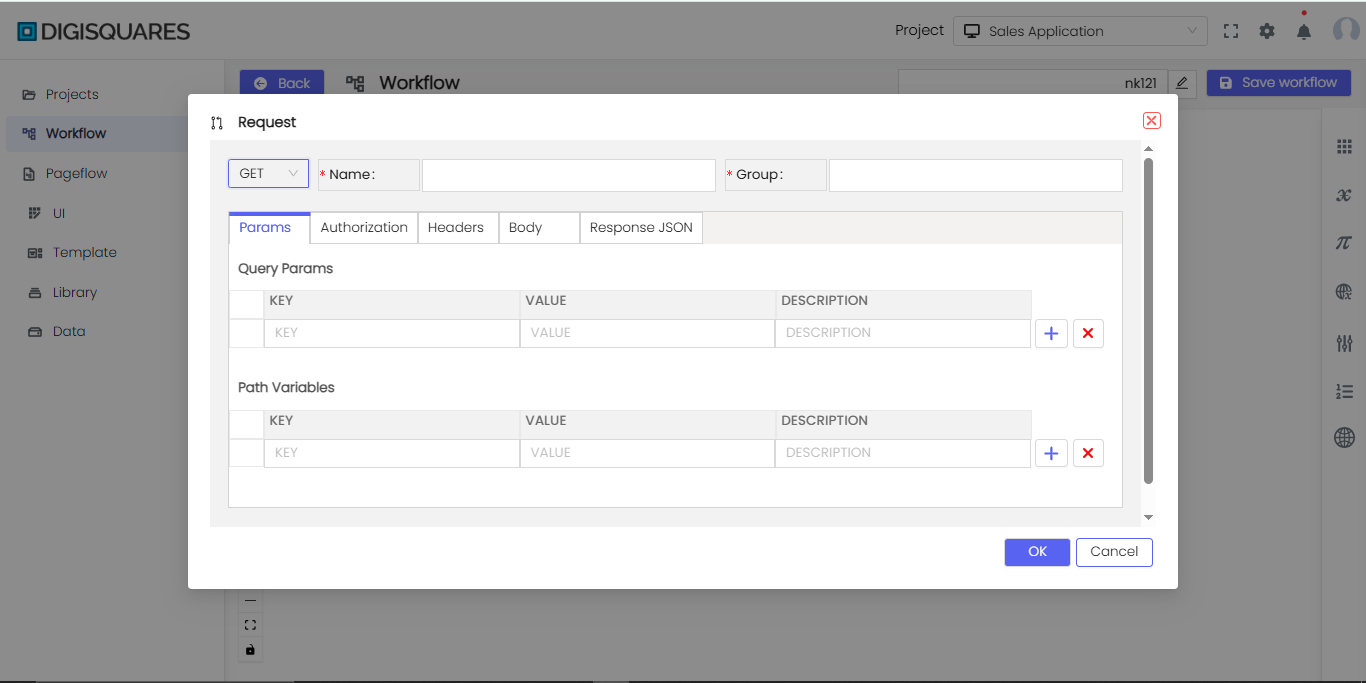Open the GET method dropdown
Screen dimensions: 1366x683
pyautogui.click(x=268, y=173)
